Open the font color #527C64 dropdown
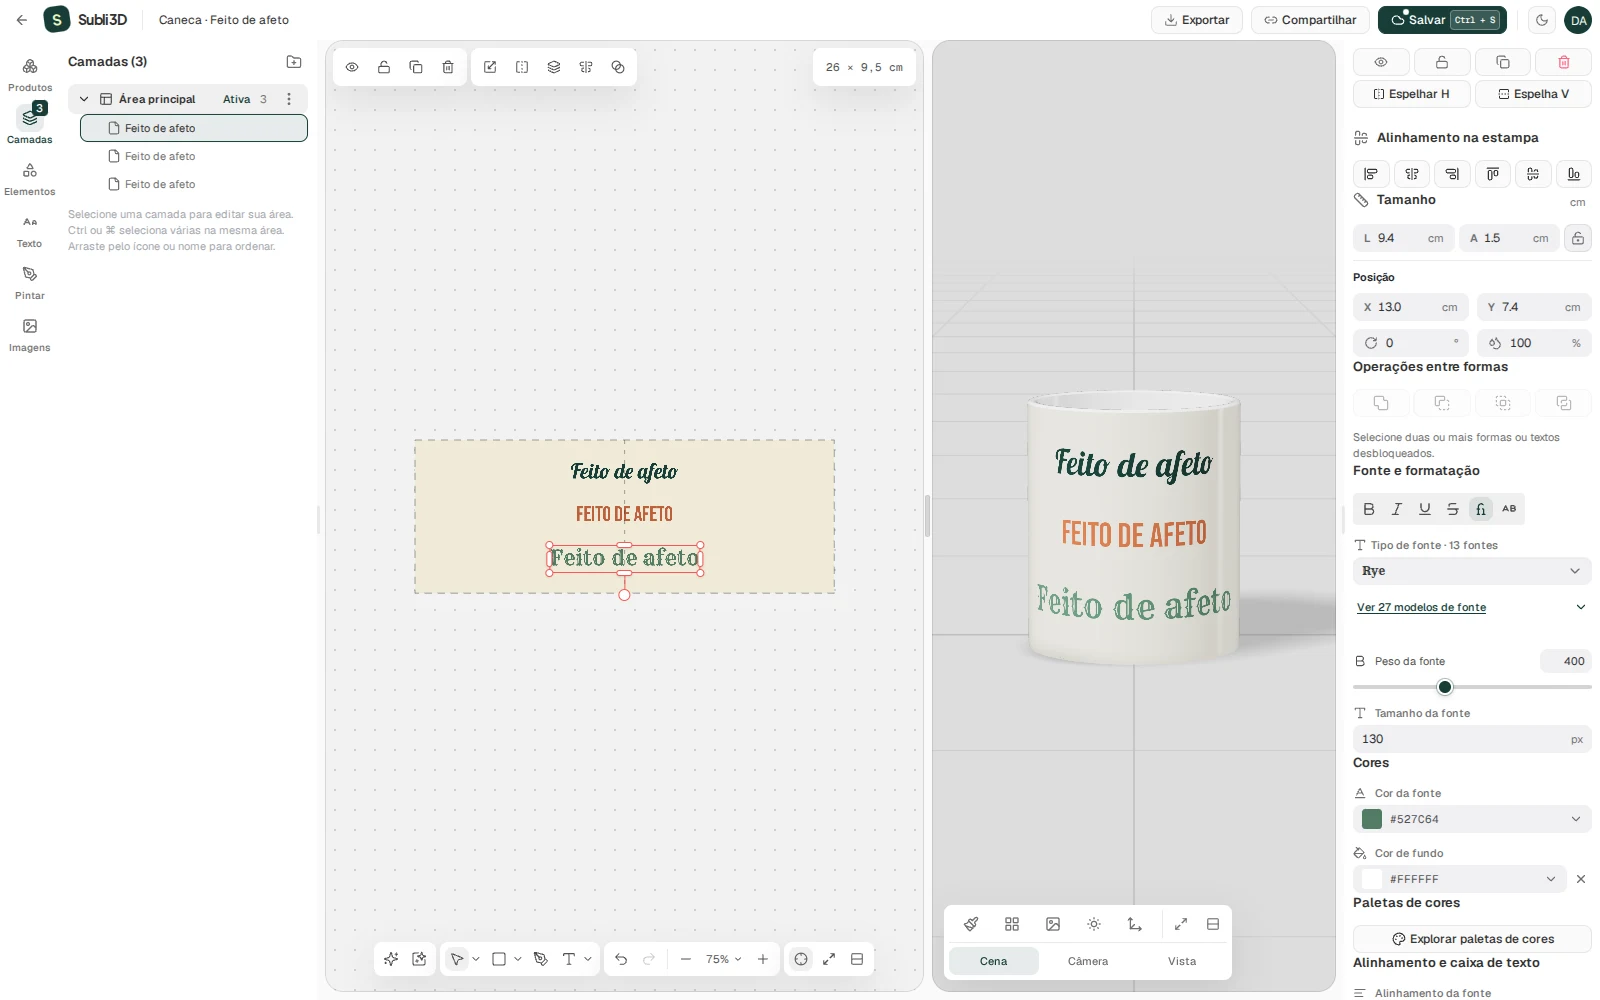This screenshot has height=1000, width=1600. tap(1472, 819)
